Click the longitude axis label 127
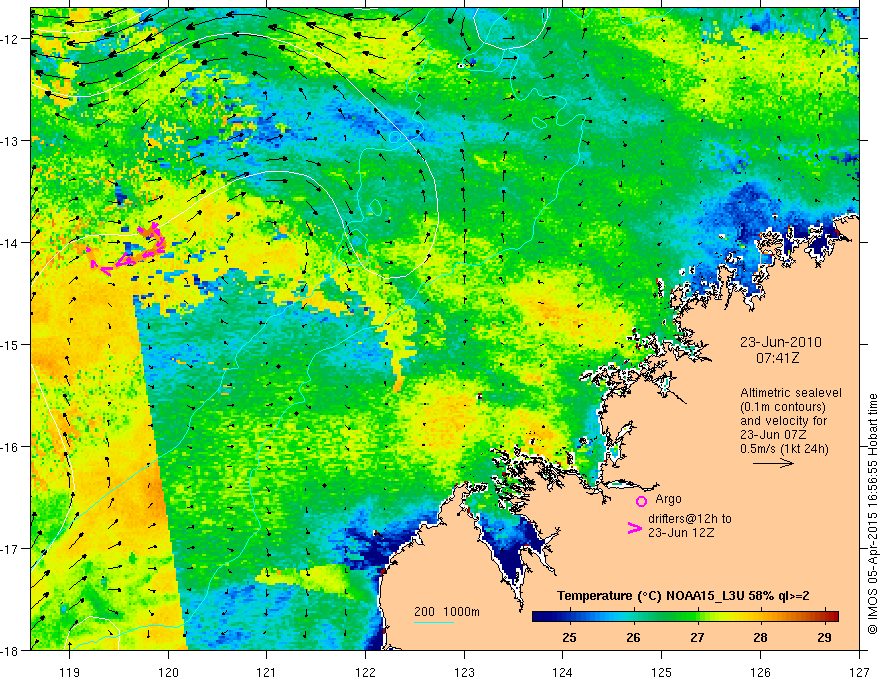 pos(859,672)
